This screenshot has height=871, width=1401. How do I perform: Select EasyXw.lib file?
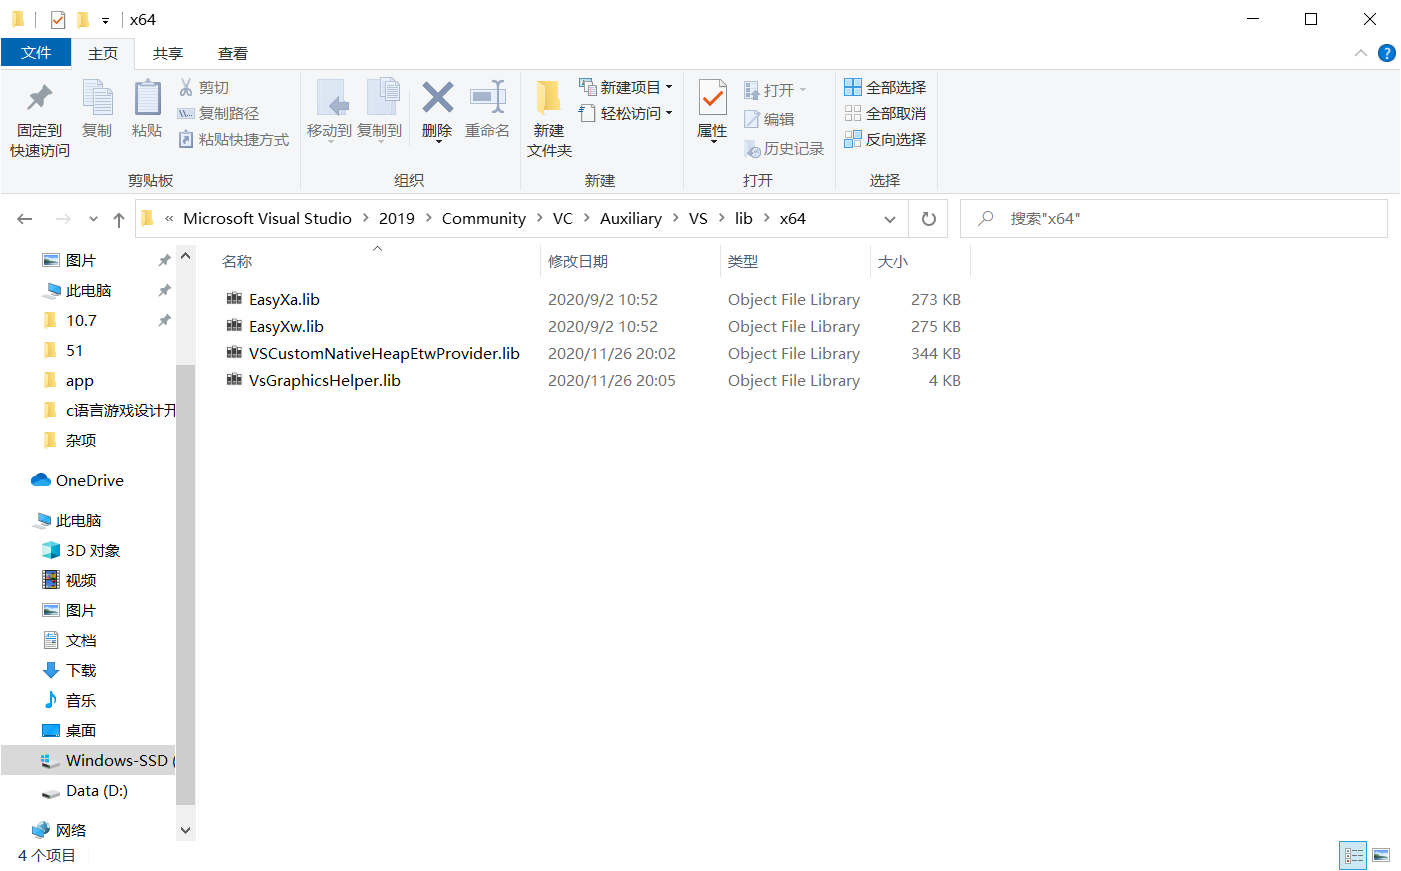tap(286, 327)
